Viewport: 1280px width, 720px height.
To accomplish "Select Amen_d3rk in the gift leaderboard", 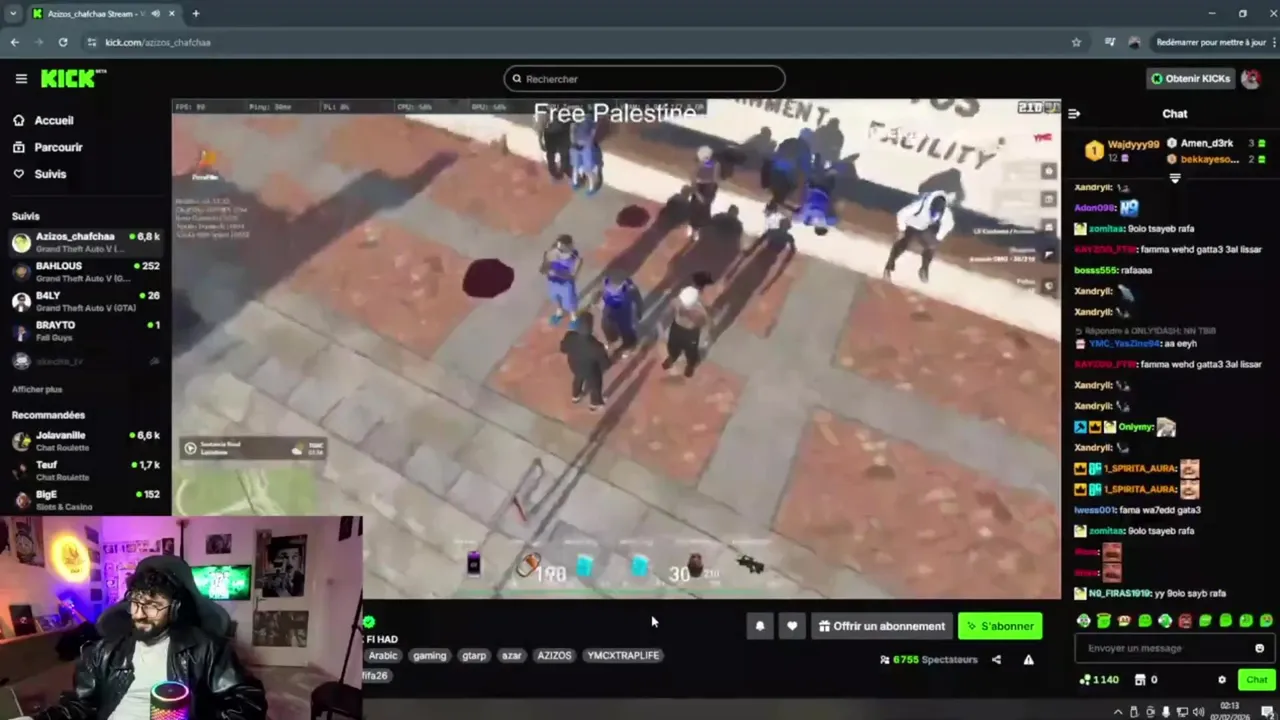I will coord(1207,144).
